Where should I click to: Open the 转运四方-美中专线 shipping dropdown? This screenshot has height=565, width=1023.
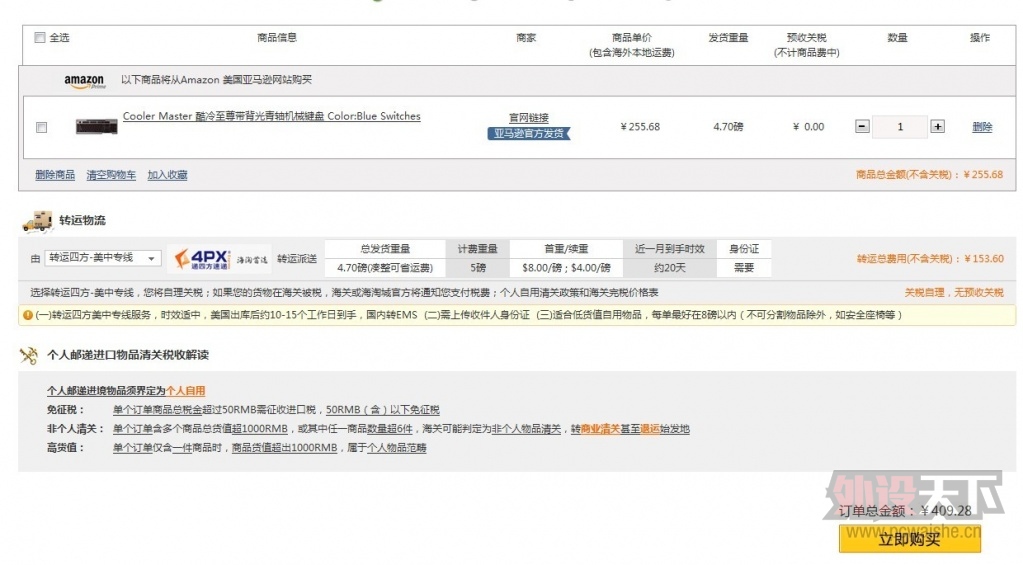pyautogui.click(x=102, y=258)
